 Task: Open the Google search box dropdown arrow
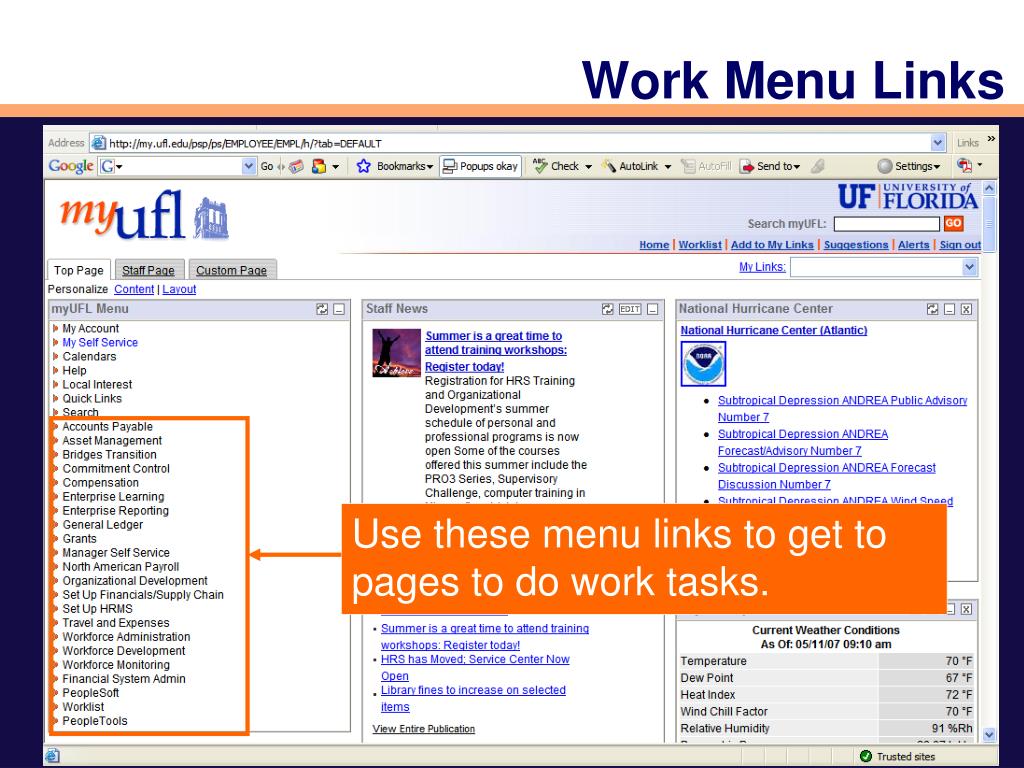point(248,167)
